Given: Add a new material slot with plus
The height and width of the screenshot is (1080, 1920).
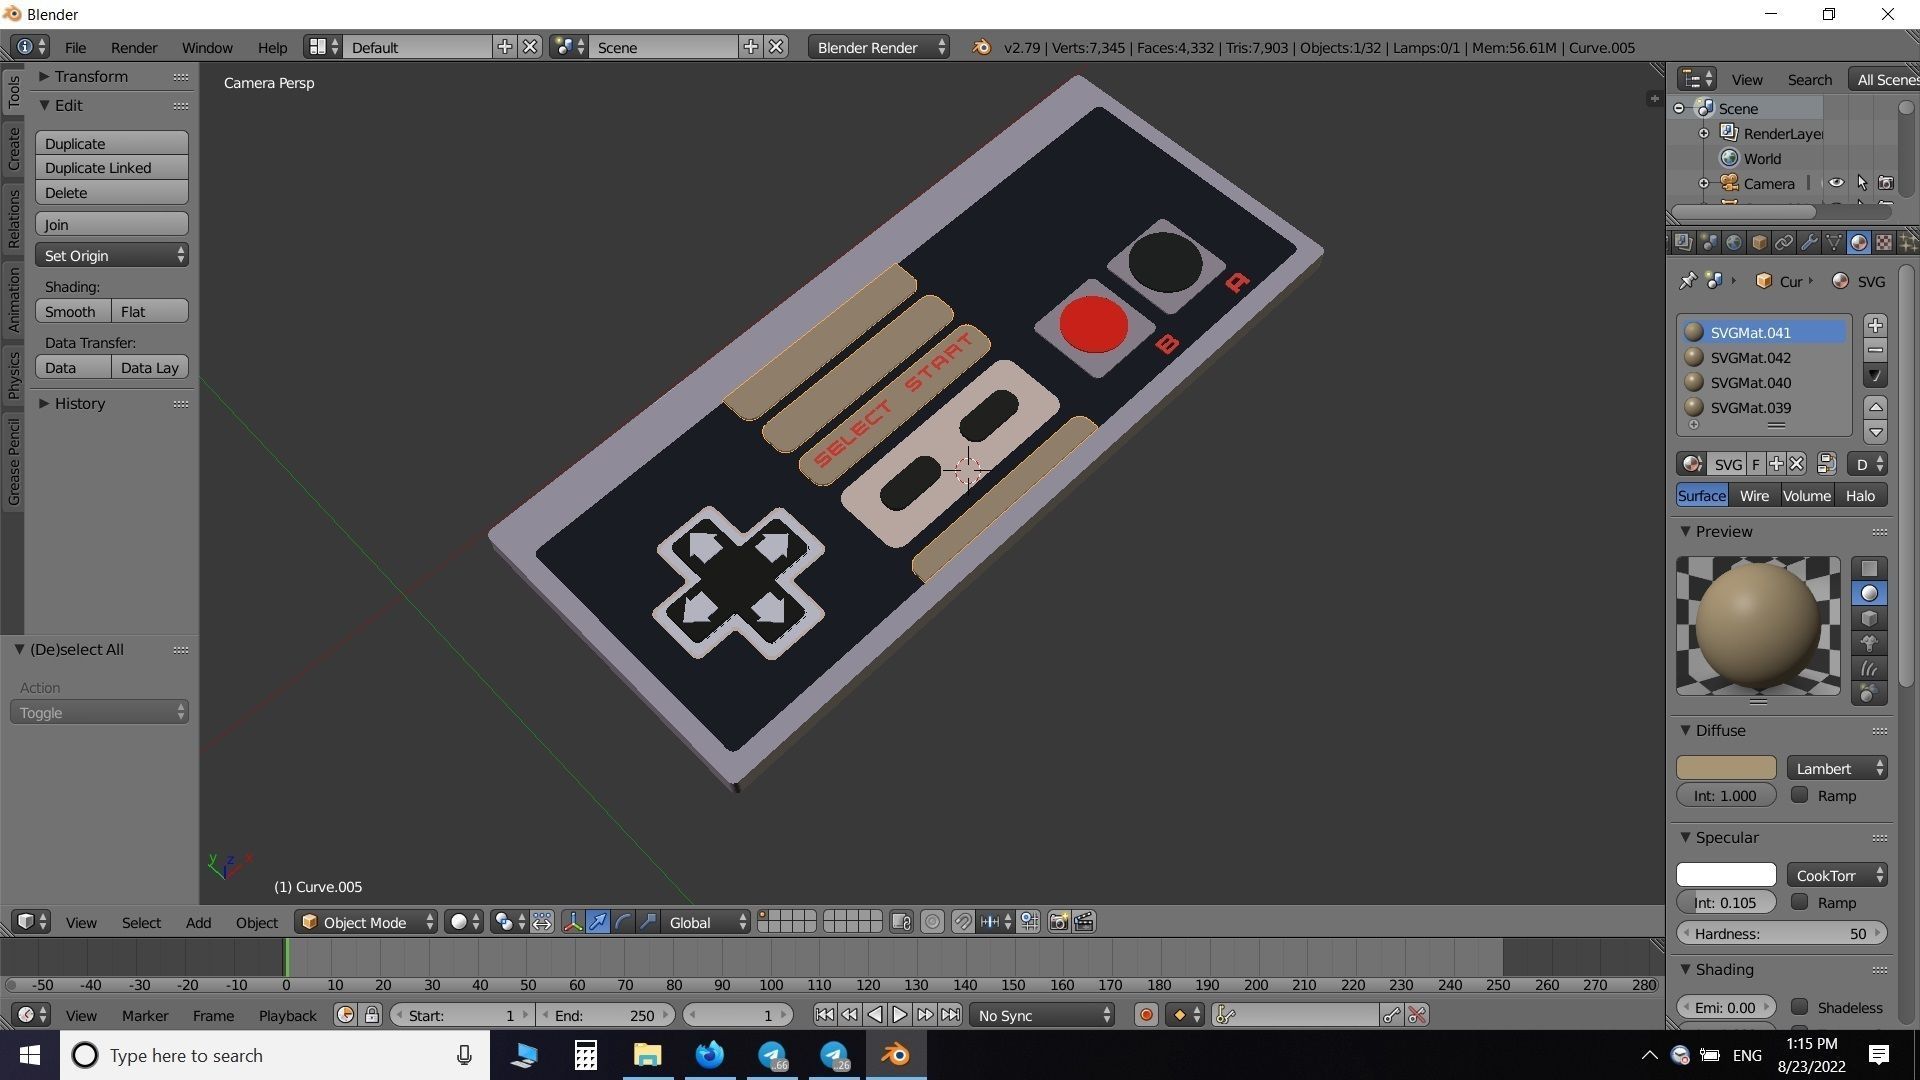Looking at the screenshot, I should (1876, 325).
